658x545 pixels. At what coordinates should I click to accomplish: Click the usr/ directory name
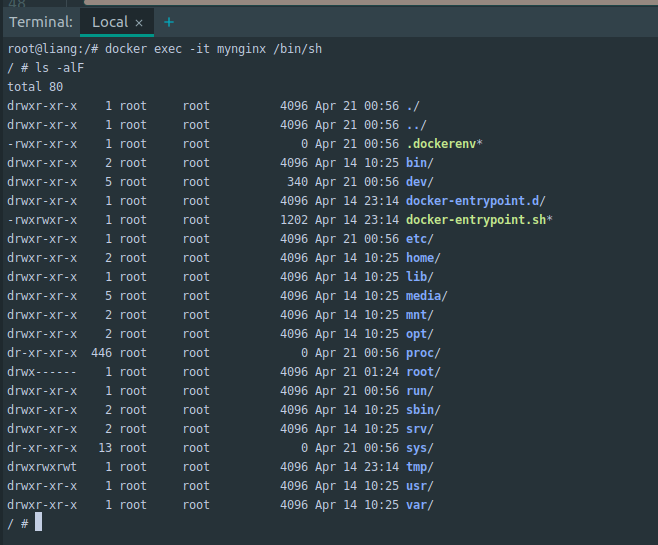click(x=419, y=486)
